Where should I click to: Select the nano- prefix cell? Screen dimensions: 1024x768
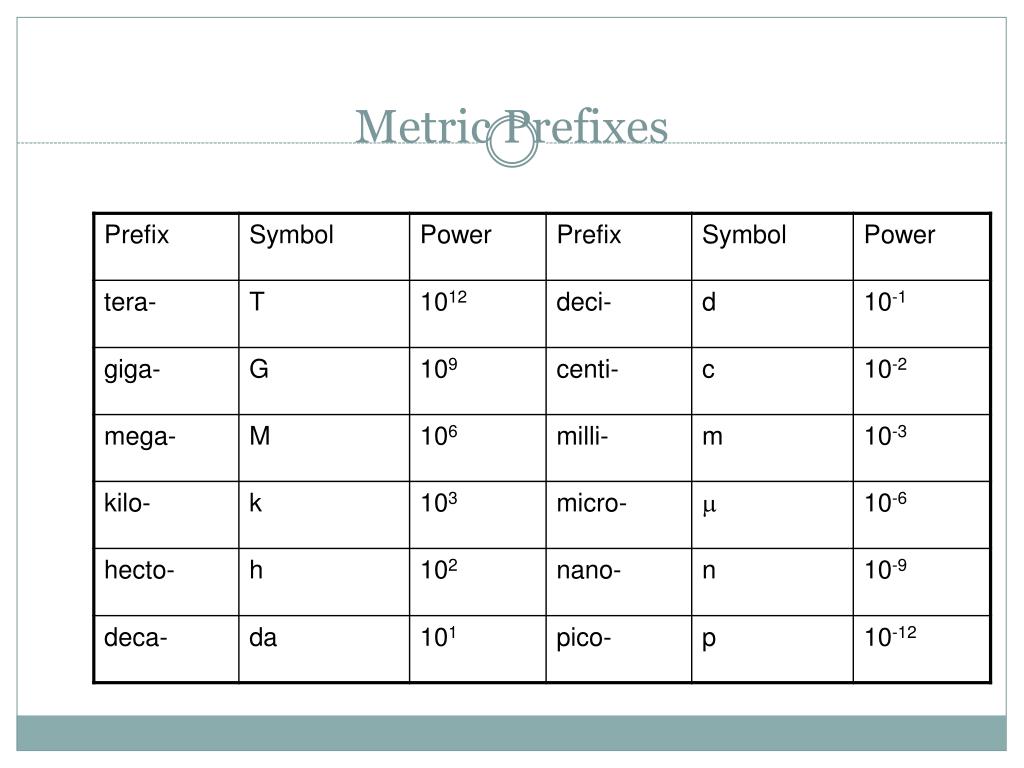[x=618, y=582]
